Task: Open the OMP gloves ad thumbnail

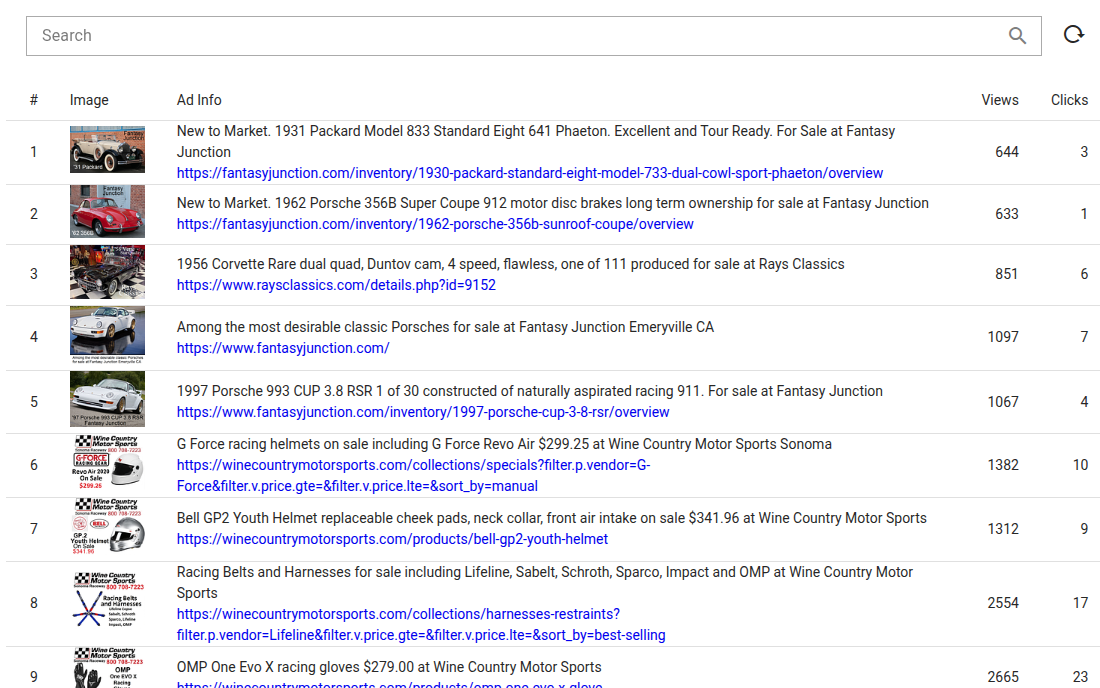Action: click(107, 668)
